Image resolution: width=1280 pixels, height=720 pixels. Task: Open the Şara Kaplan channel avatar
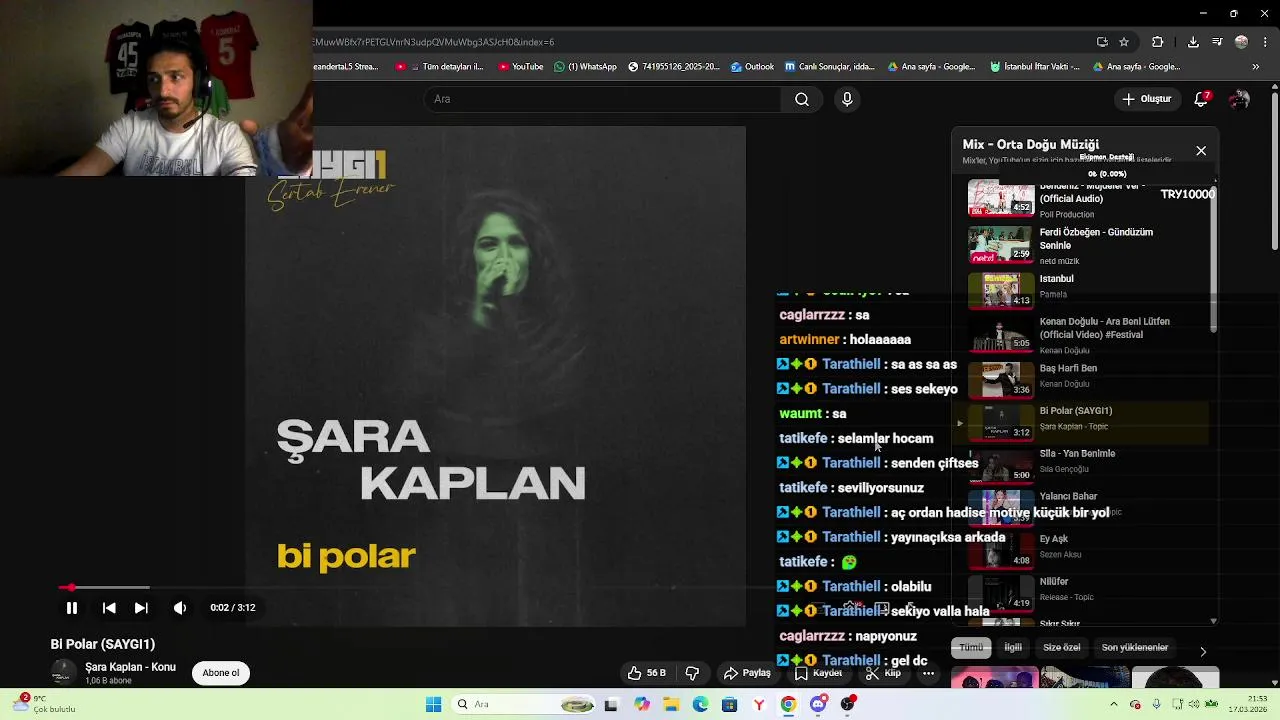coord(63,673)
